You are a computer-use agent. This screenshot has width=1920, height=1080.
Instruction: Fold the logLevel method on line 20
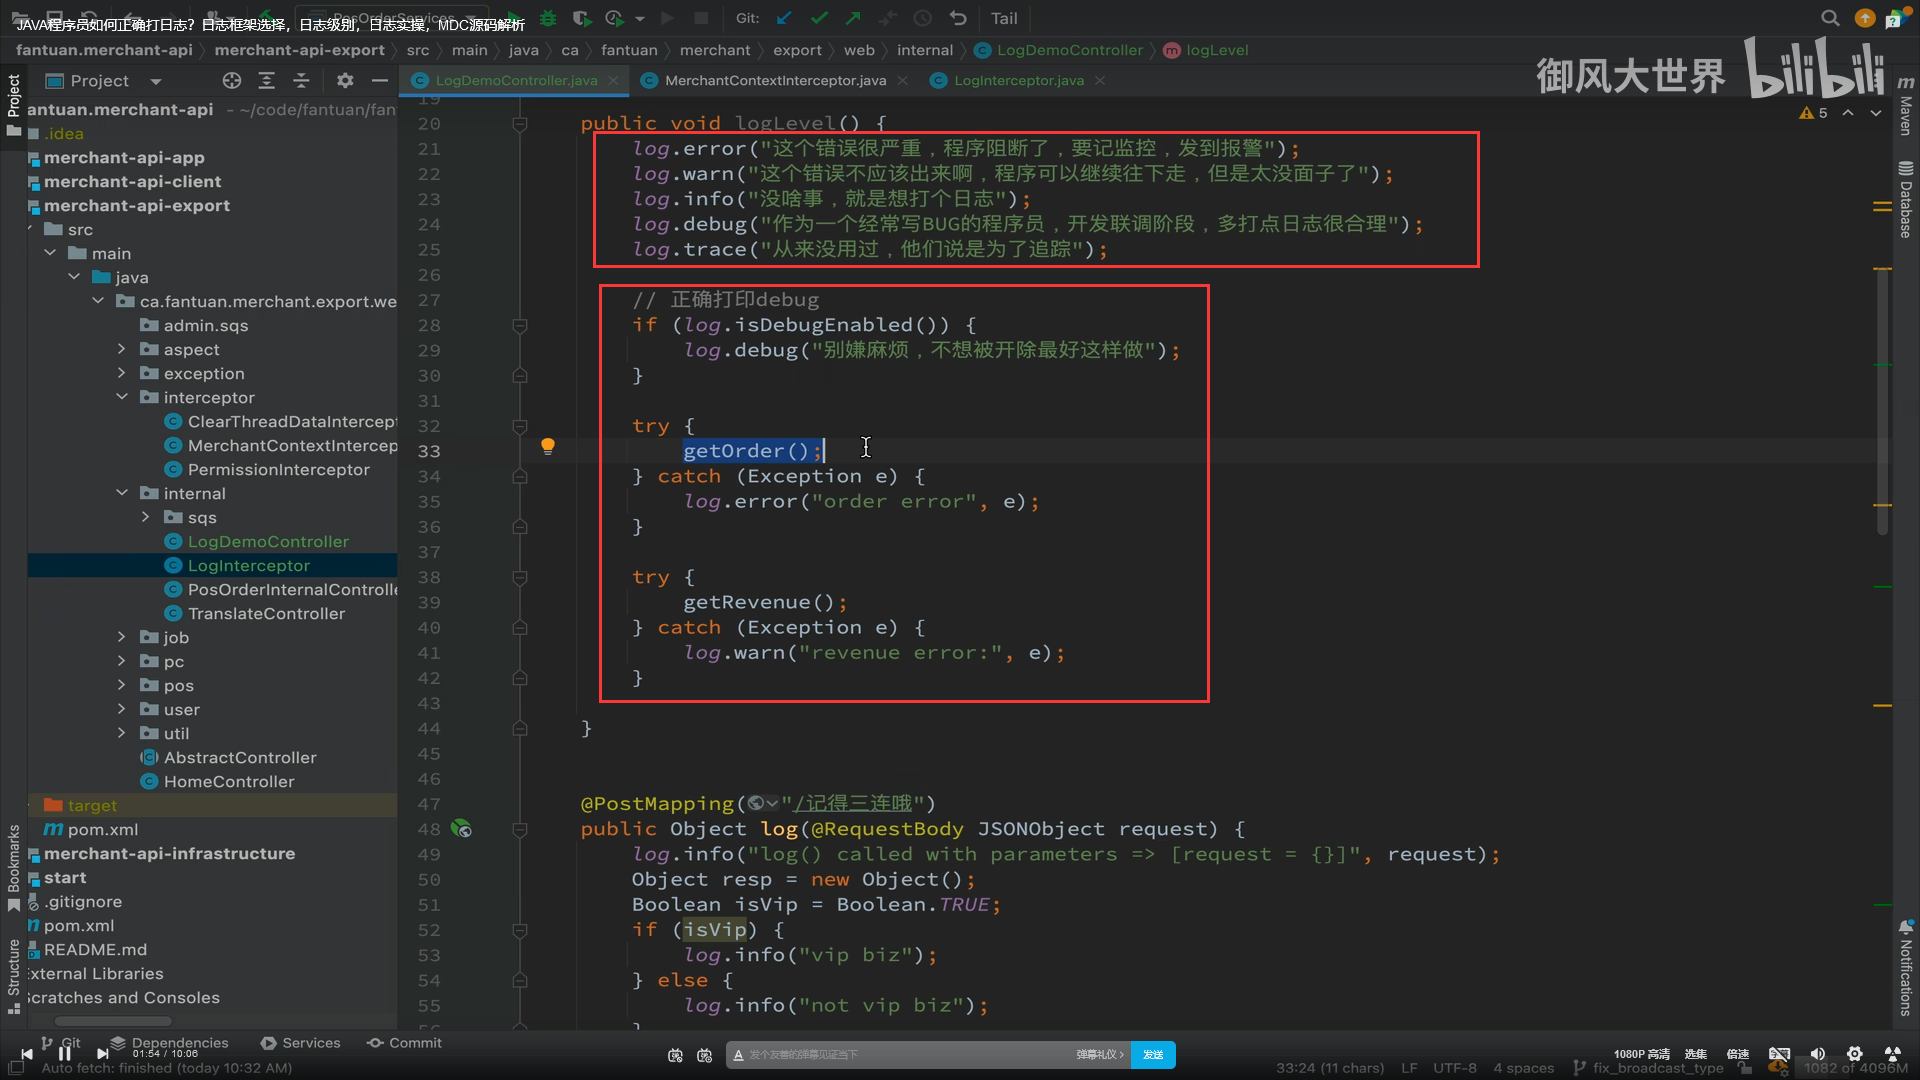[x=520, y=124]
